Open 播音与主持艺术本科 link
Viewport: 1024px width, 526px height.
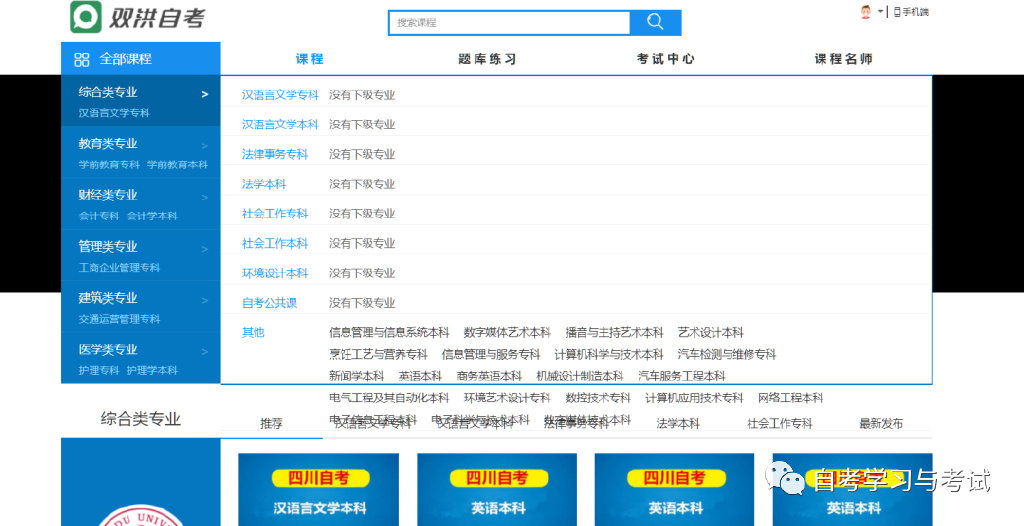pos(615,333)
